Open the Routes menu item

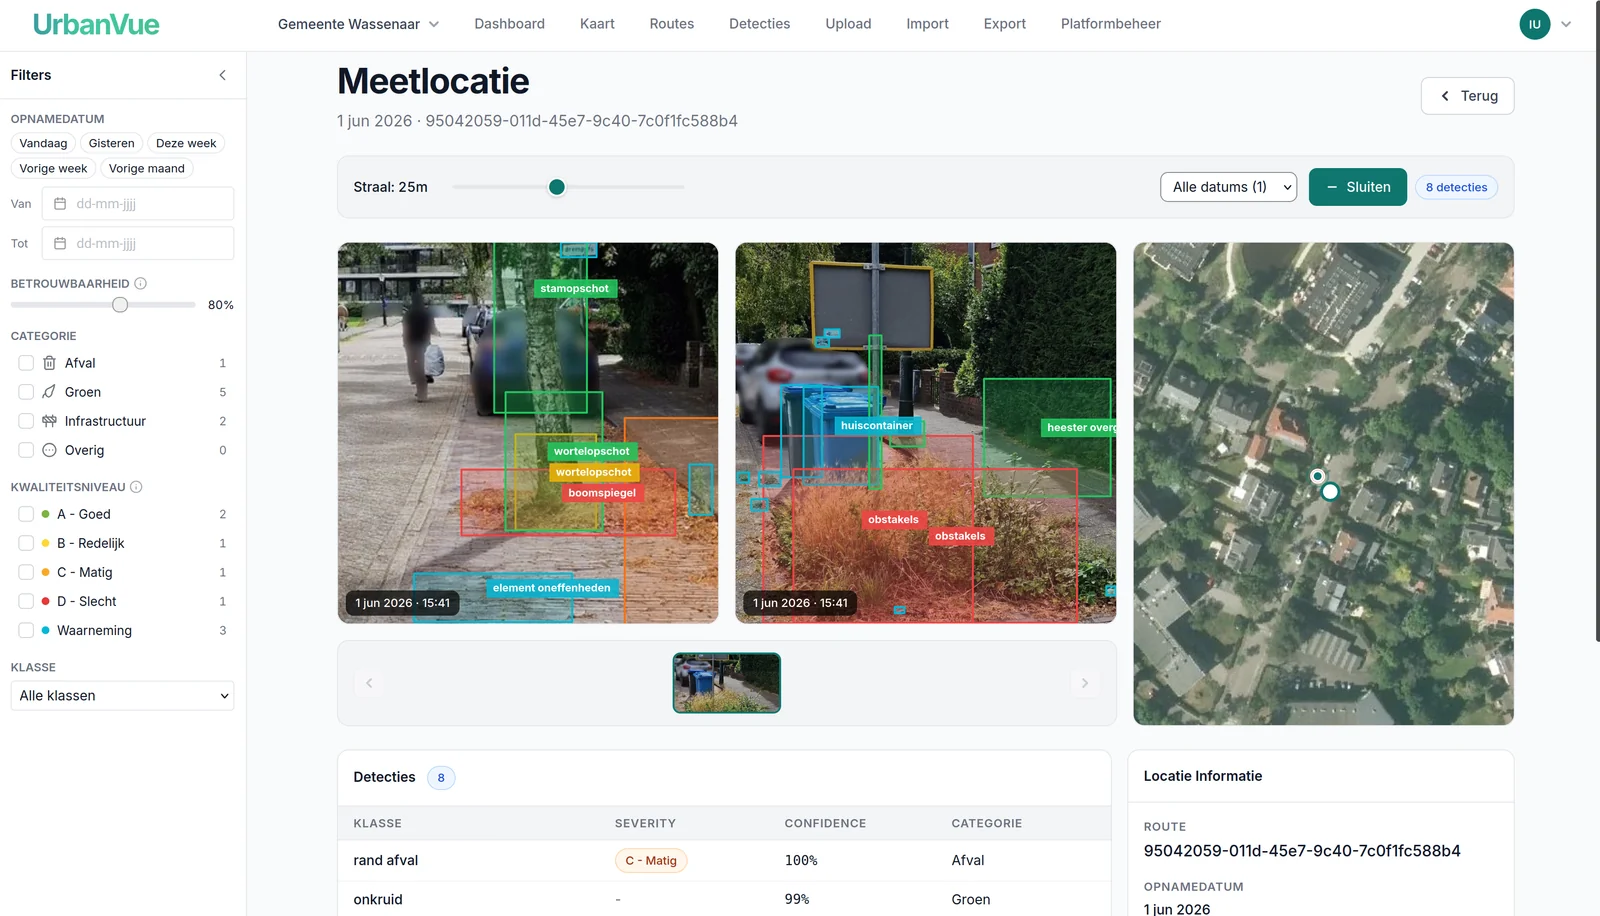coord(672,24)
